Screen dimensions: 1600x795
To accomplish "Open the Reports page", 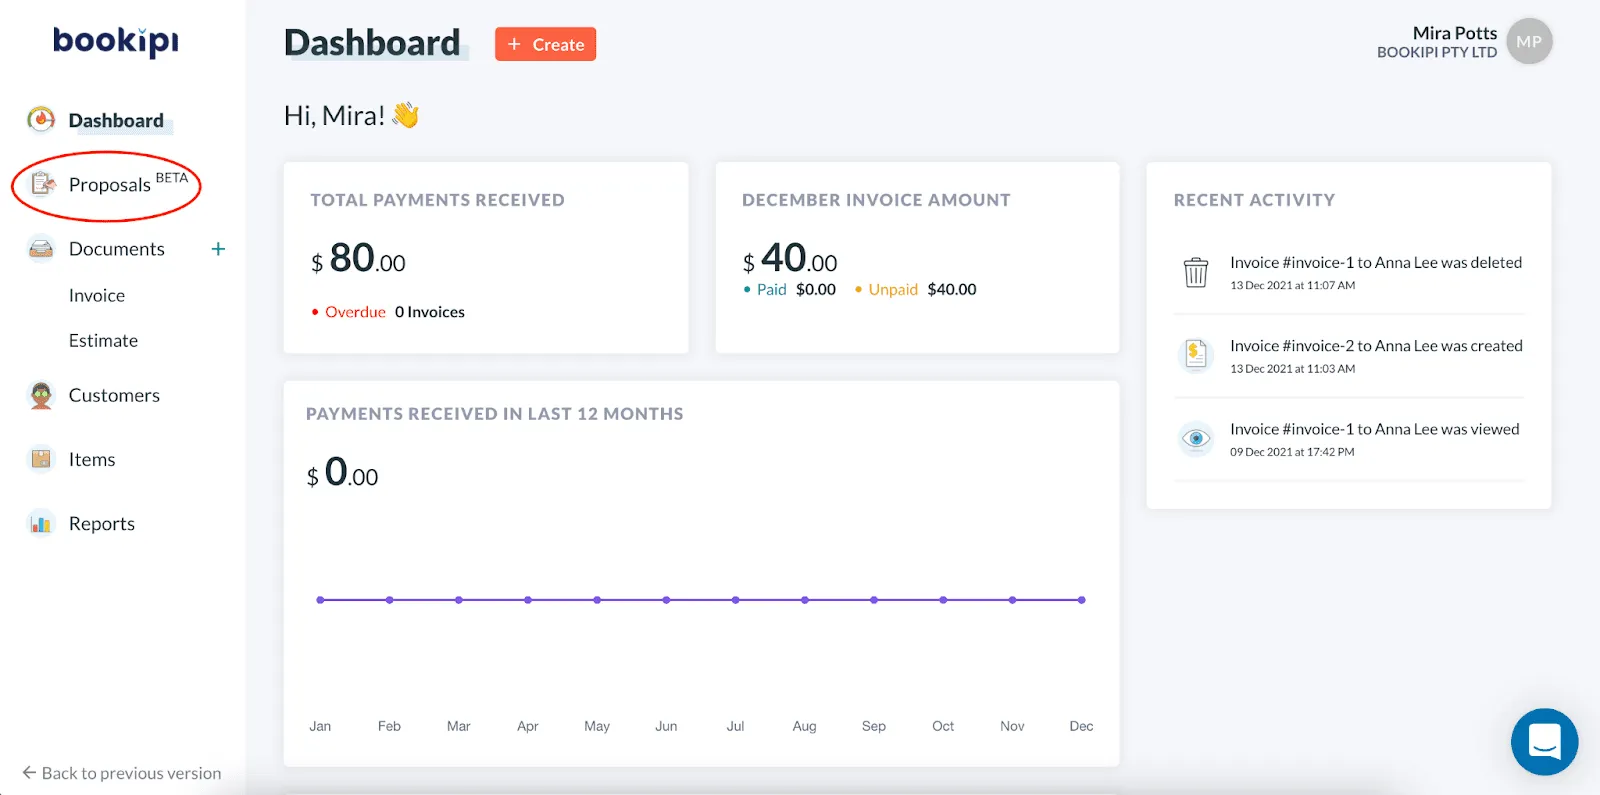I will [102, 523].
